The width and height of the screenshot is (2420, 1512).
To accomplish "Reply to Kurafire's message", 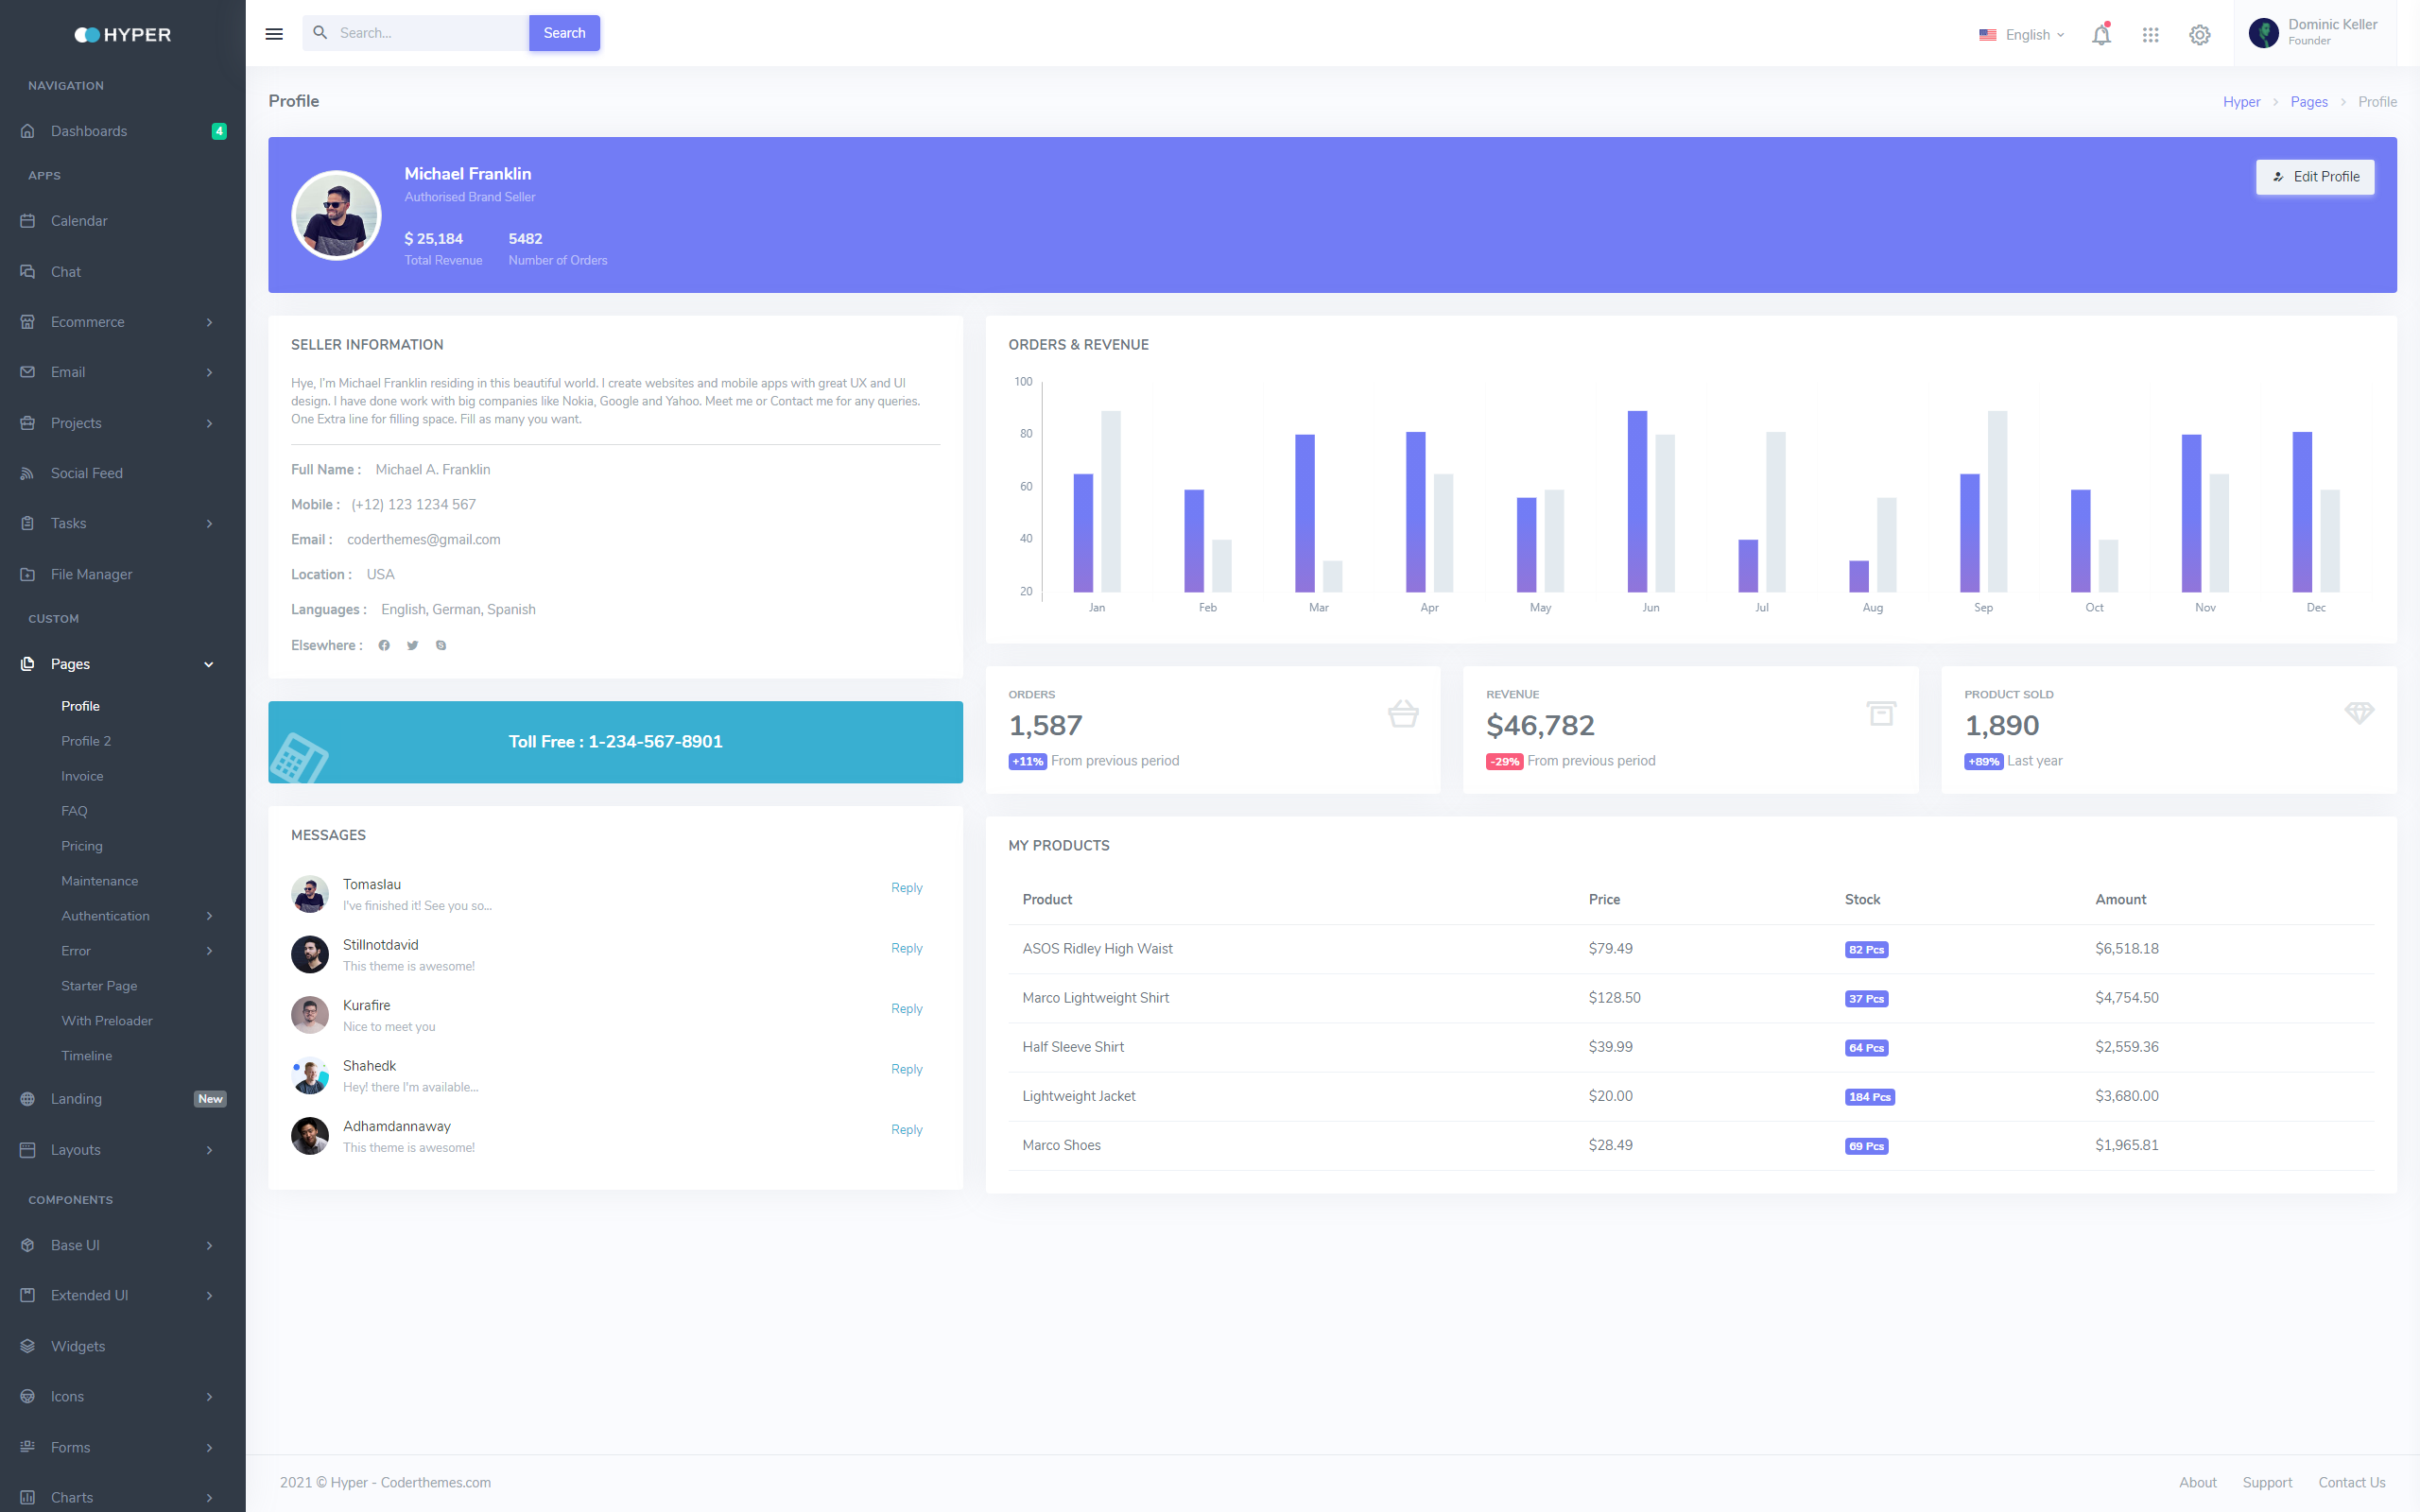I will [x=906, y=1008].
